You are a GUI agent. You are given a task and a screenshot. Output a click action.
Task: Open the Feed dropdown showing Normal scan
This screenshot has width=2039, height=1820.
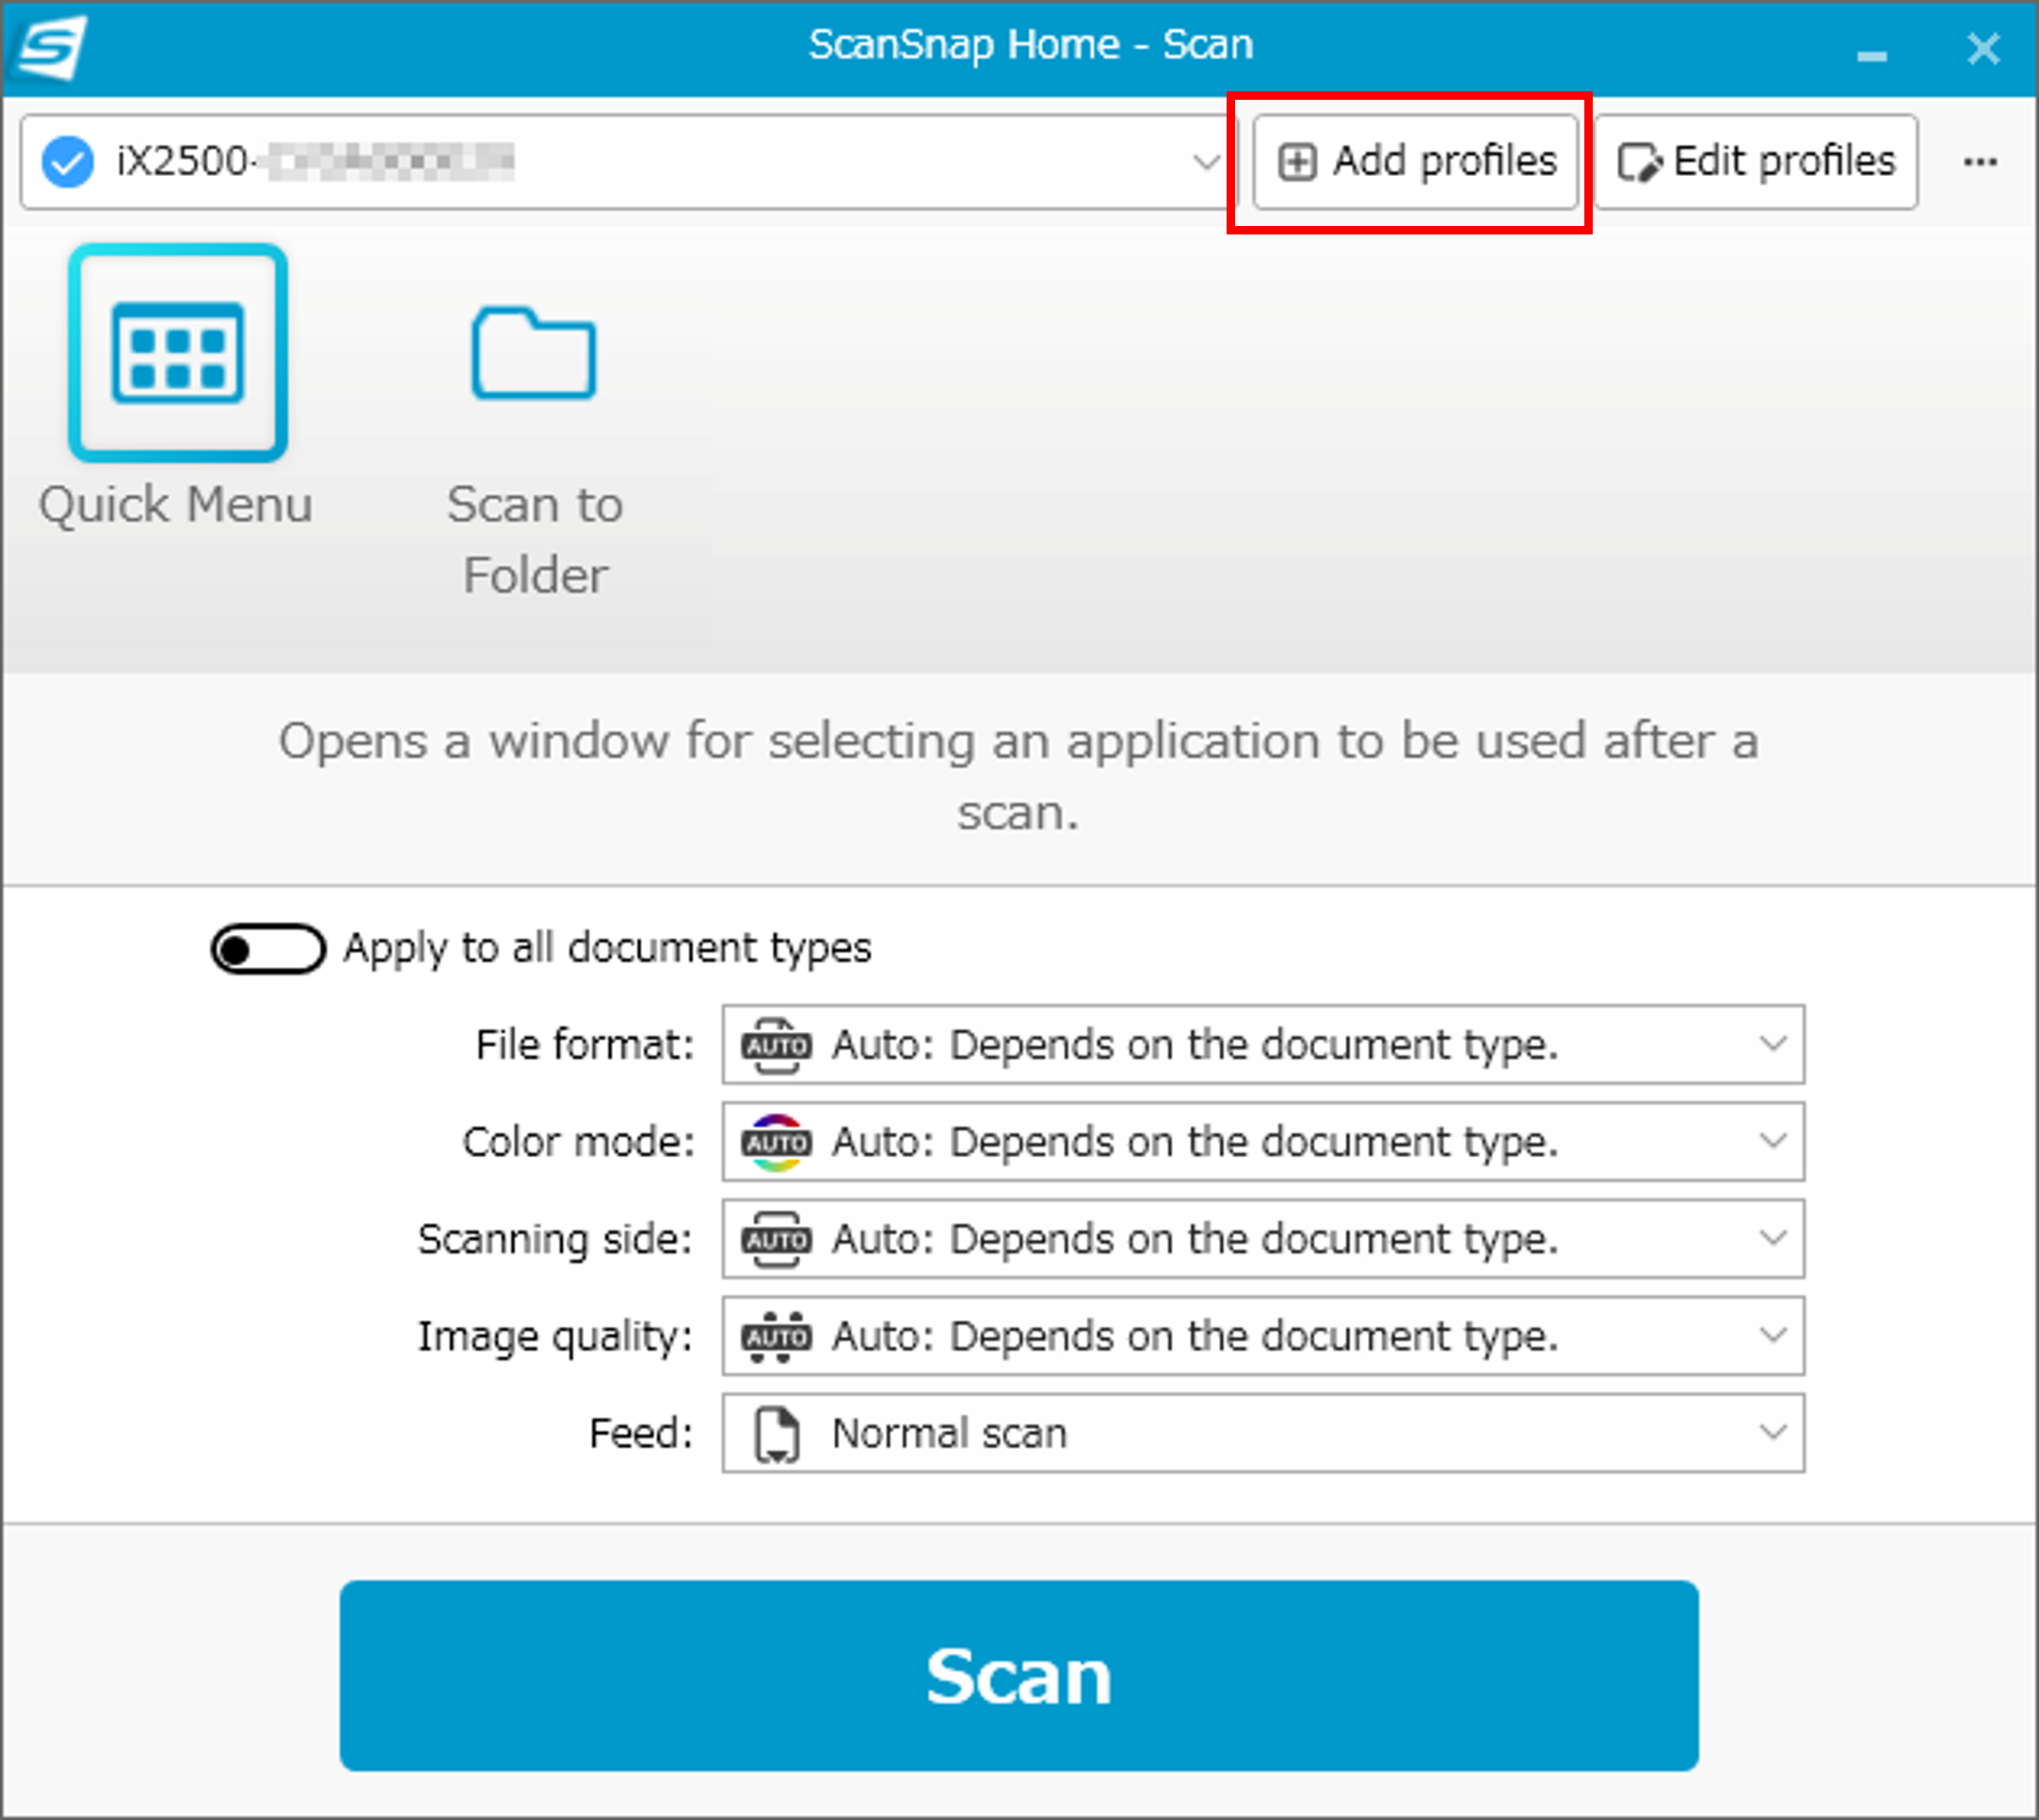point(1263,1432)
